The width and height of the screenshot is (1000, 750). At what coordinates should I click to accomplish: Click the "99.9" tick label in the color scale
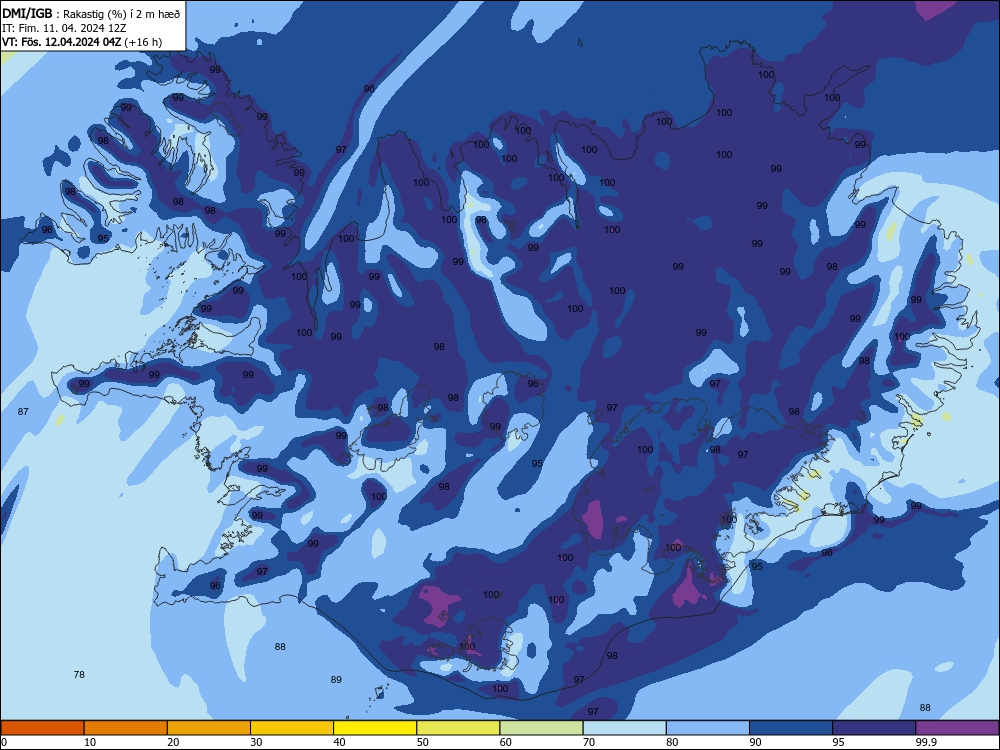click(x=926, y=742)
